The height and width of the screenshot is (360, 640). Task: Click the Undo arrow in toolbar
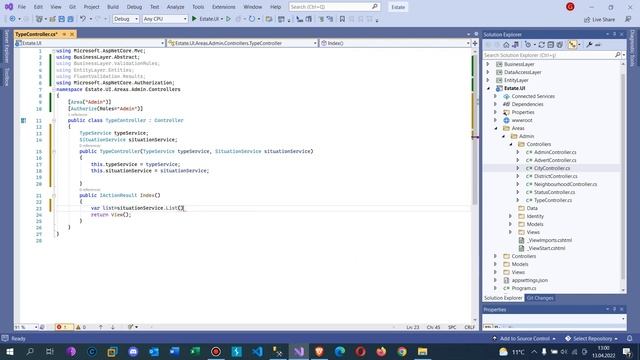pos(83,19)
